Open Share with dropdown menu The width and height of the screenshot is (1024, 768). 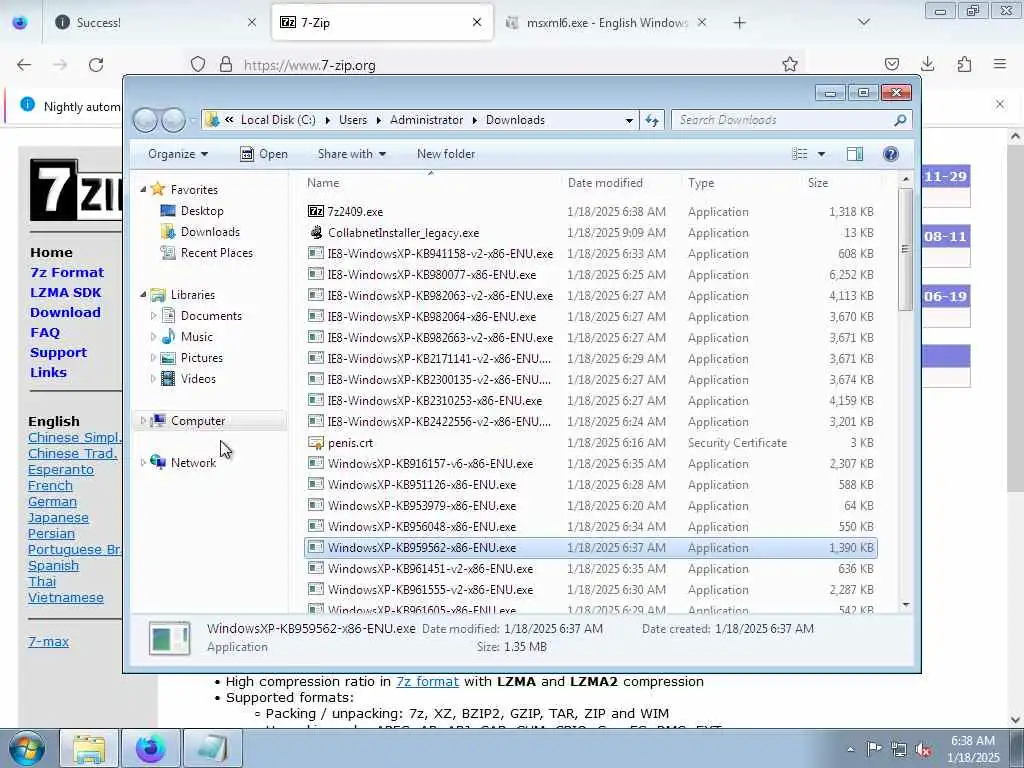pyautogui.click(x=351, y=154)
